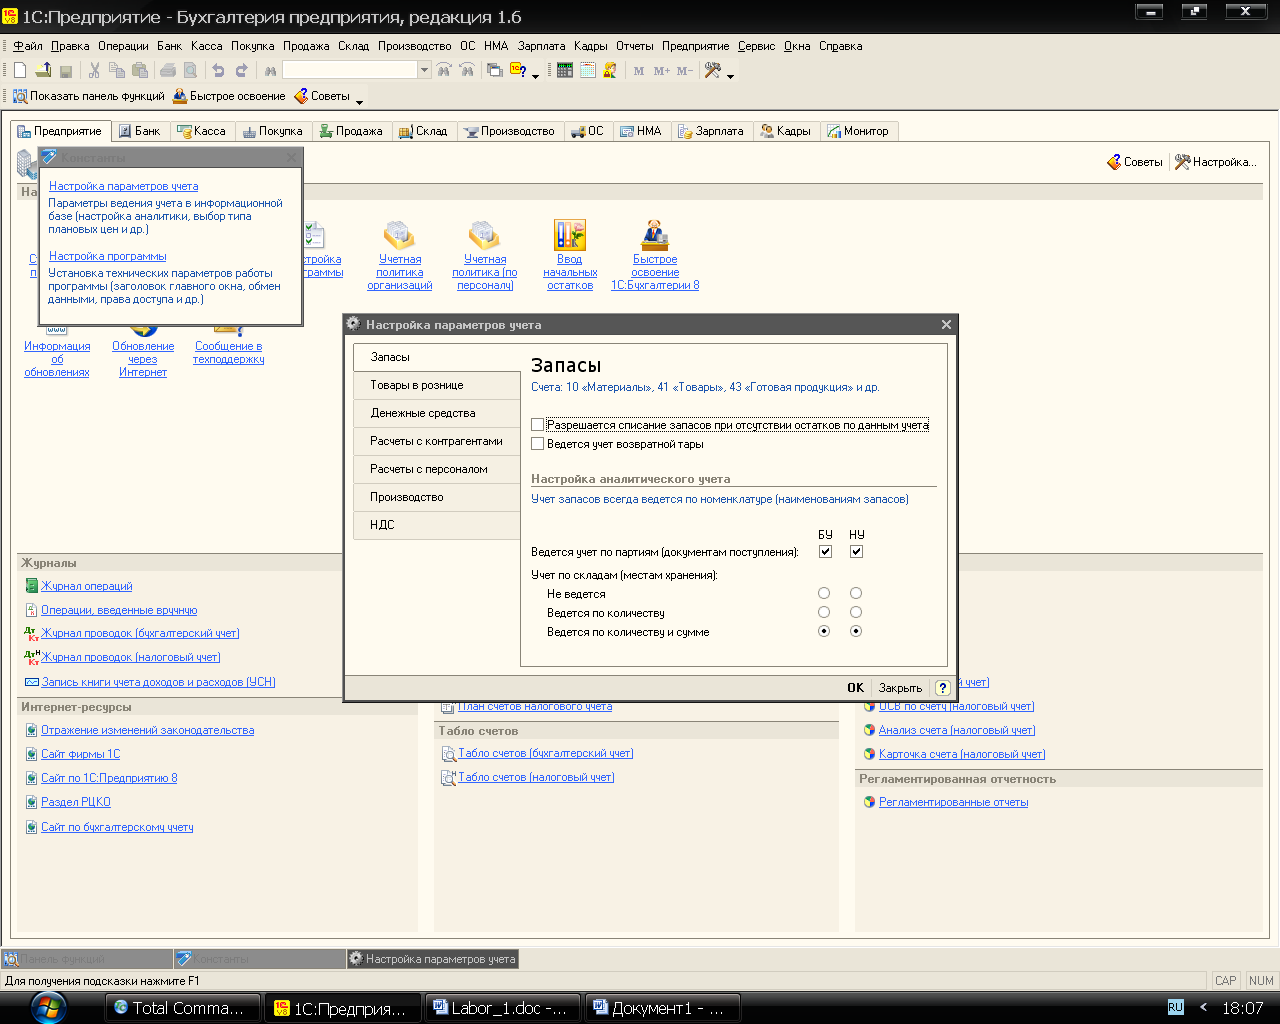
Task: Click the 1C help question icon
Action: pyautogui.click(x=518, y=70)
